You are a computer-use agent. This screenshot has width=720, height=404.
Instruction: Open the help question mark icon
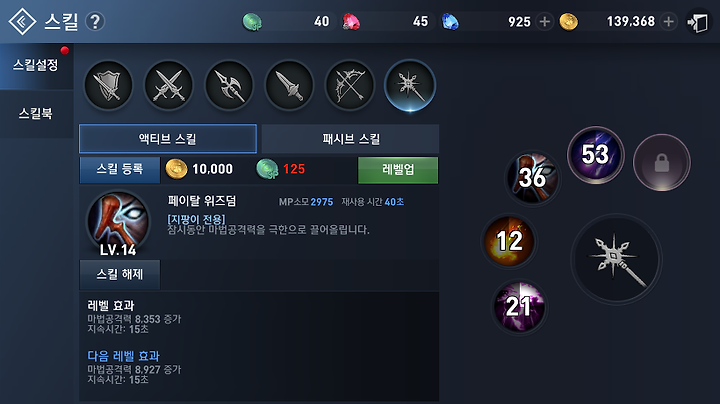[95, 22]
